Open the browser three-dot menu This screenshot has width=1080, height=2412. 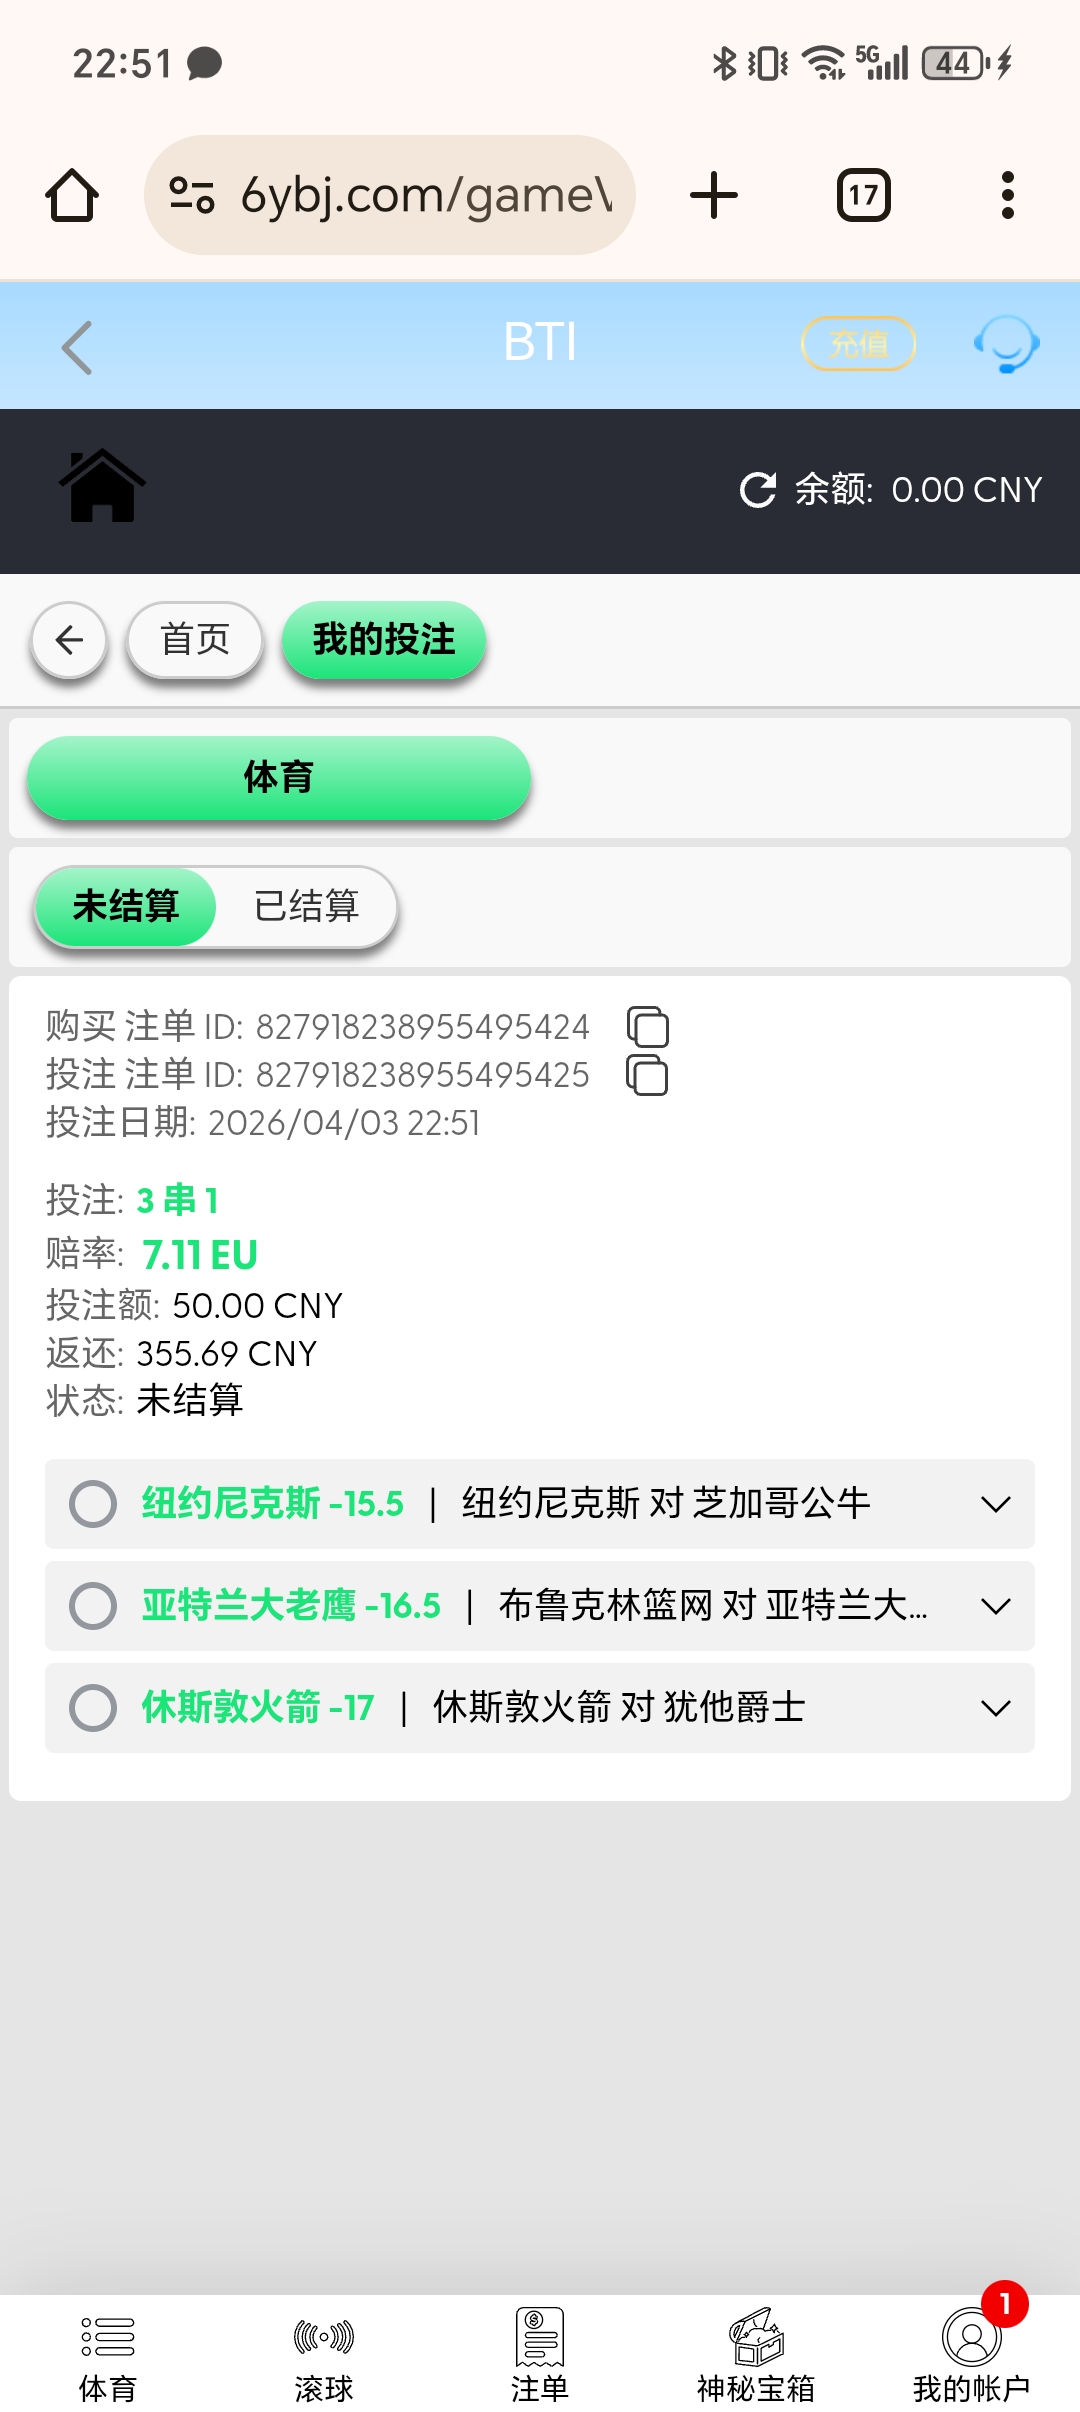coord(1007,195)
